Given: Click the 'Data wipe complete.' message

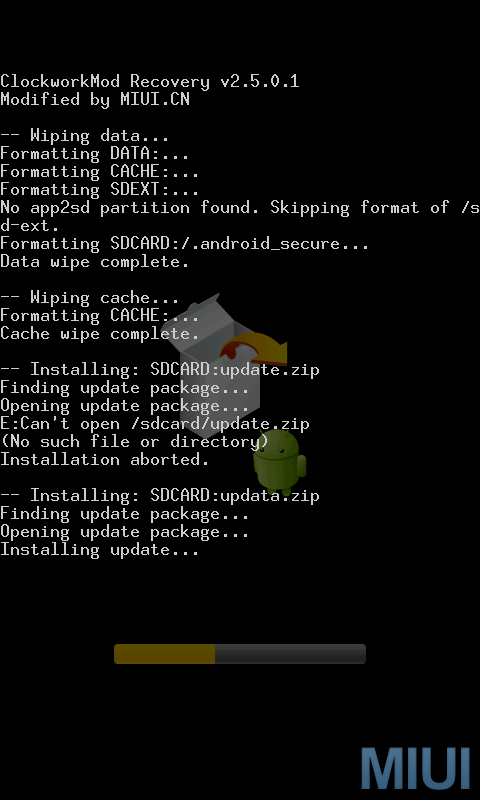Looking at the screenshot, I should 95,262.
